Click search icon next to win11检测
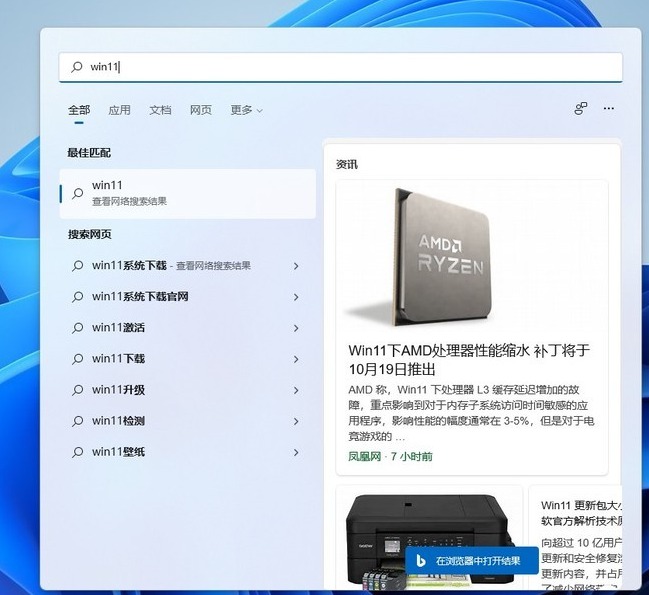This screenshot has width=649, height=595. coord(77,421)
